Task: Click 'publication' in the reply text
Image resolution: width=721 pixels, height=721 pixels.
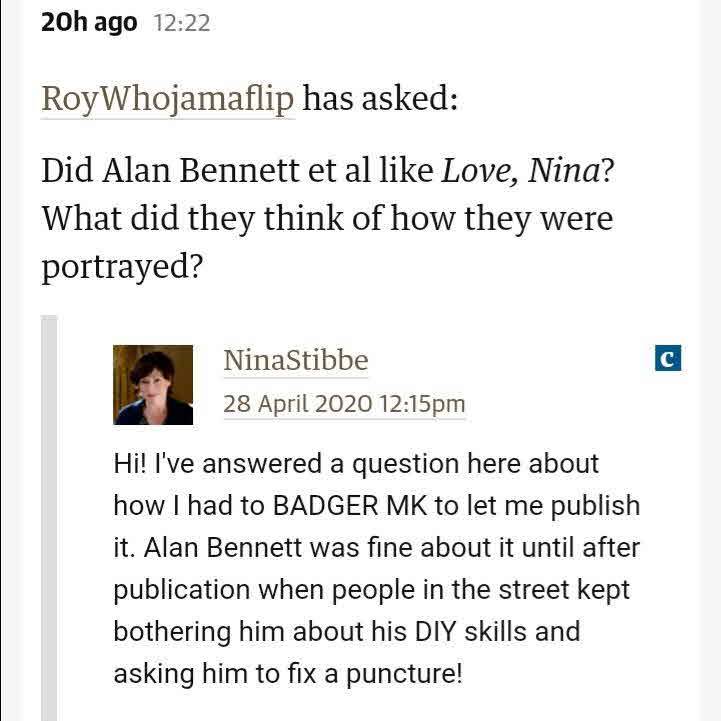Action: point(183,589)
